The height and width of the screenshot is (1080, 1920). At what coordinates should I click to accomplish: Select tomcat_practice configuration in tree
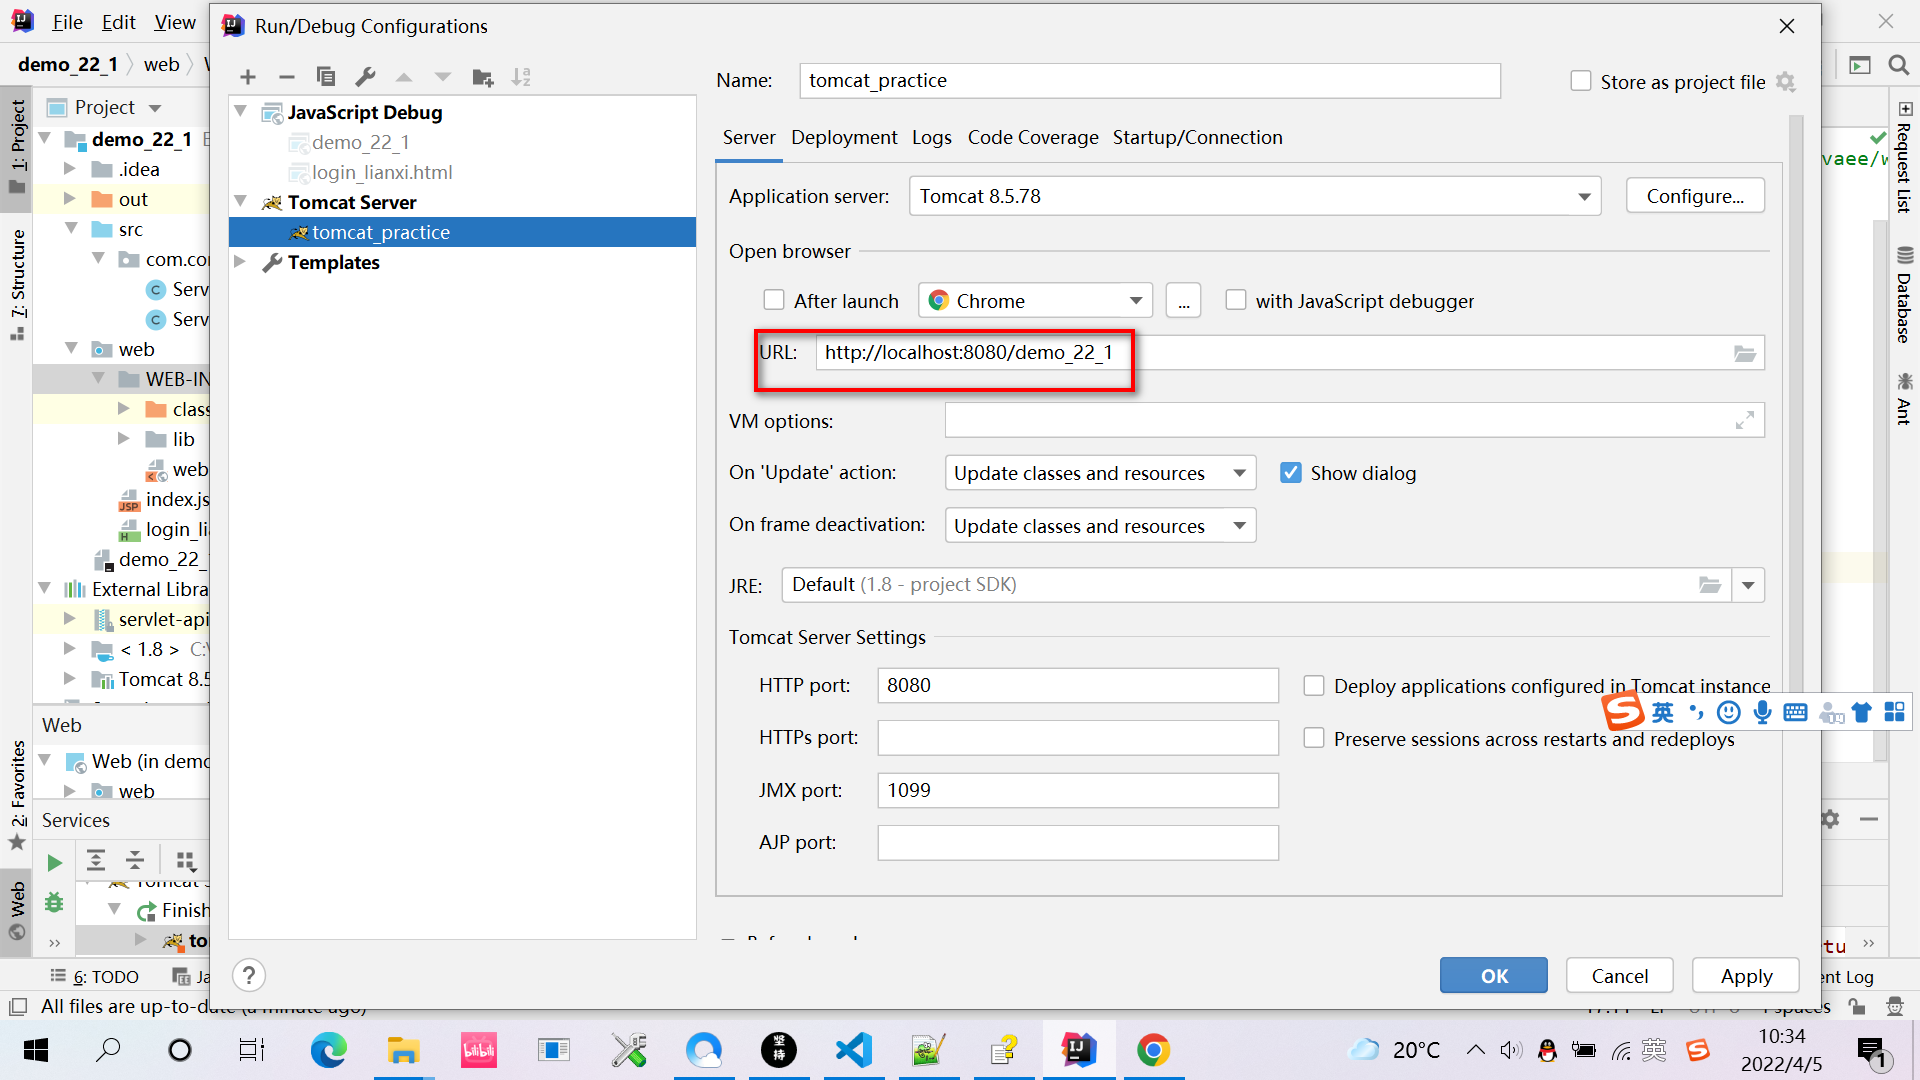[x=462, y=232]
